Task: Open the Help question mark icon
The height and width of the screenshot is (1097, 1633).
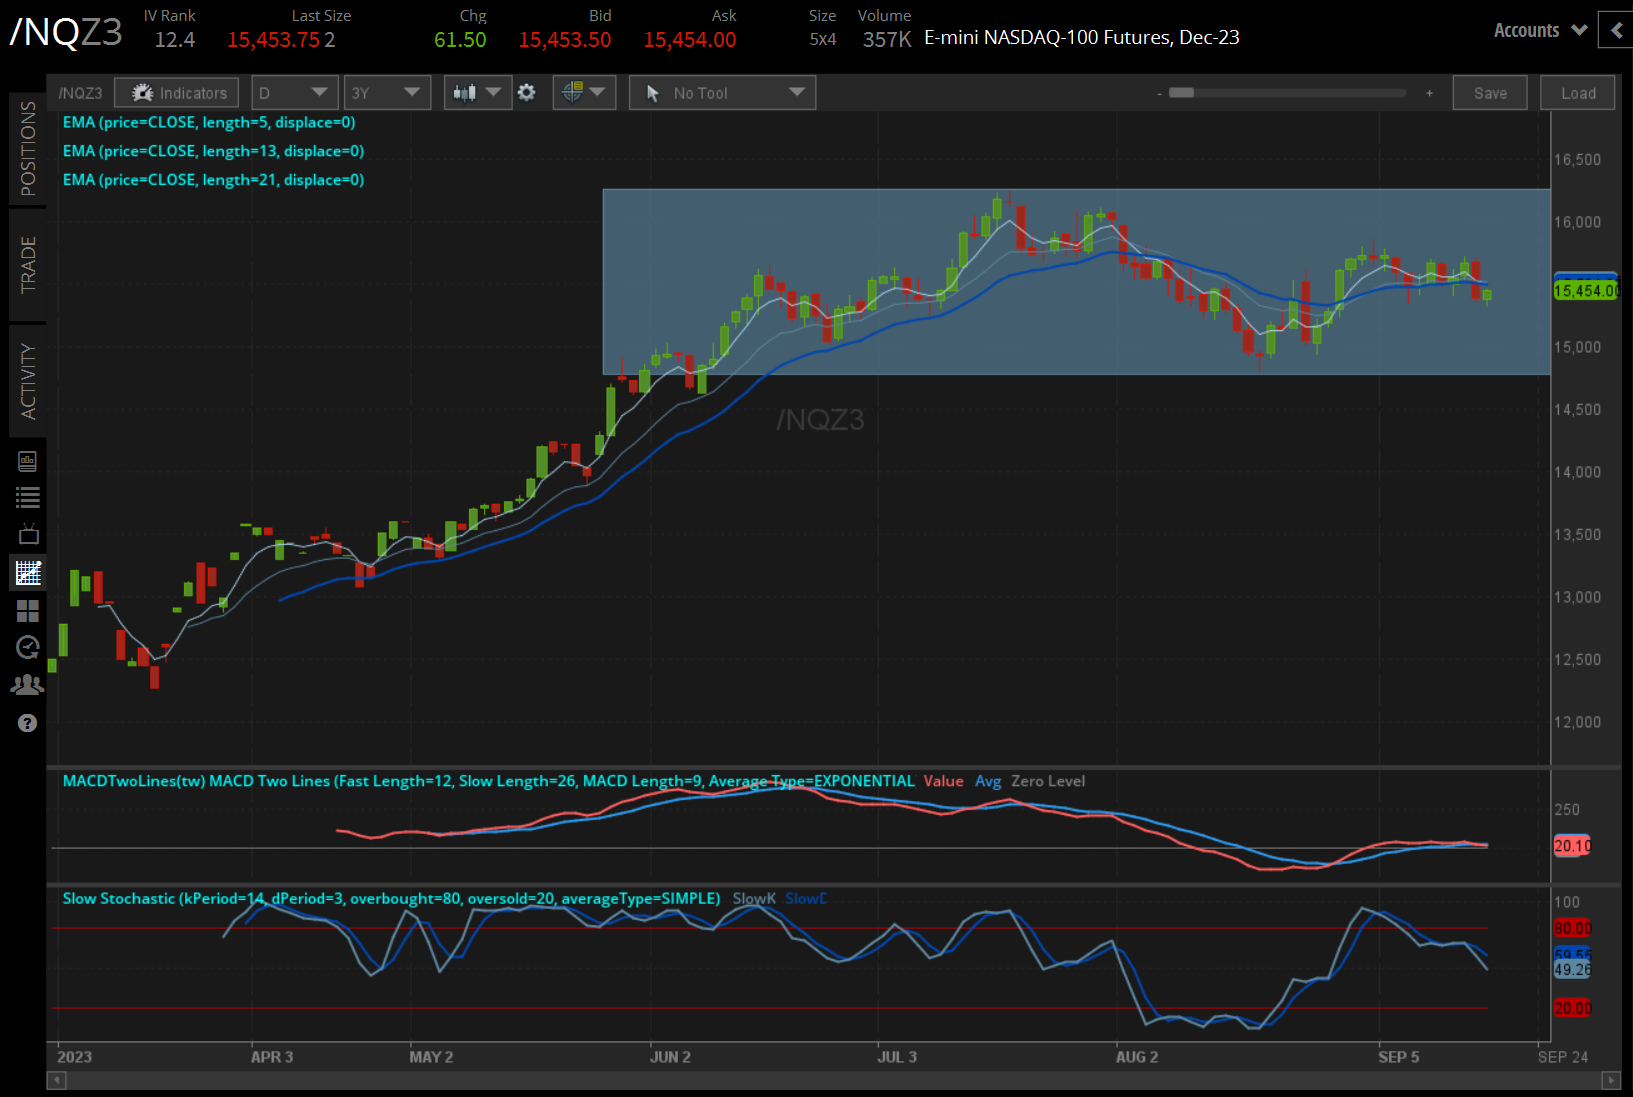Action: [x=28, y=723]
